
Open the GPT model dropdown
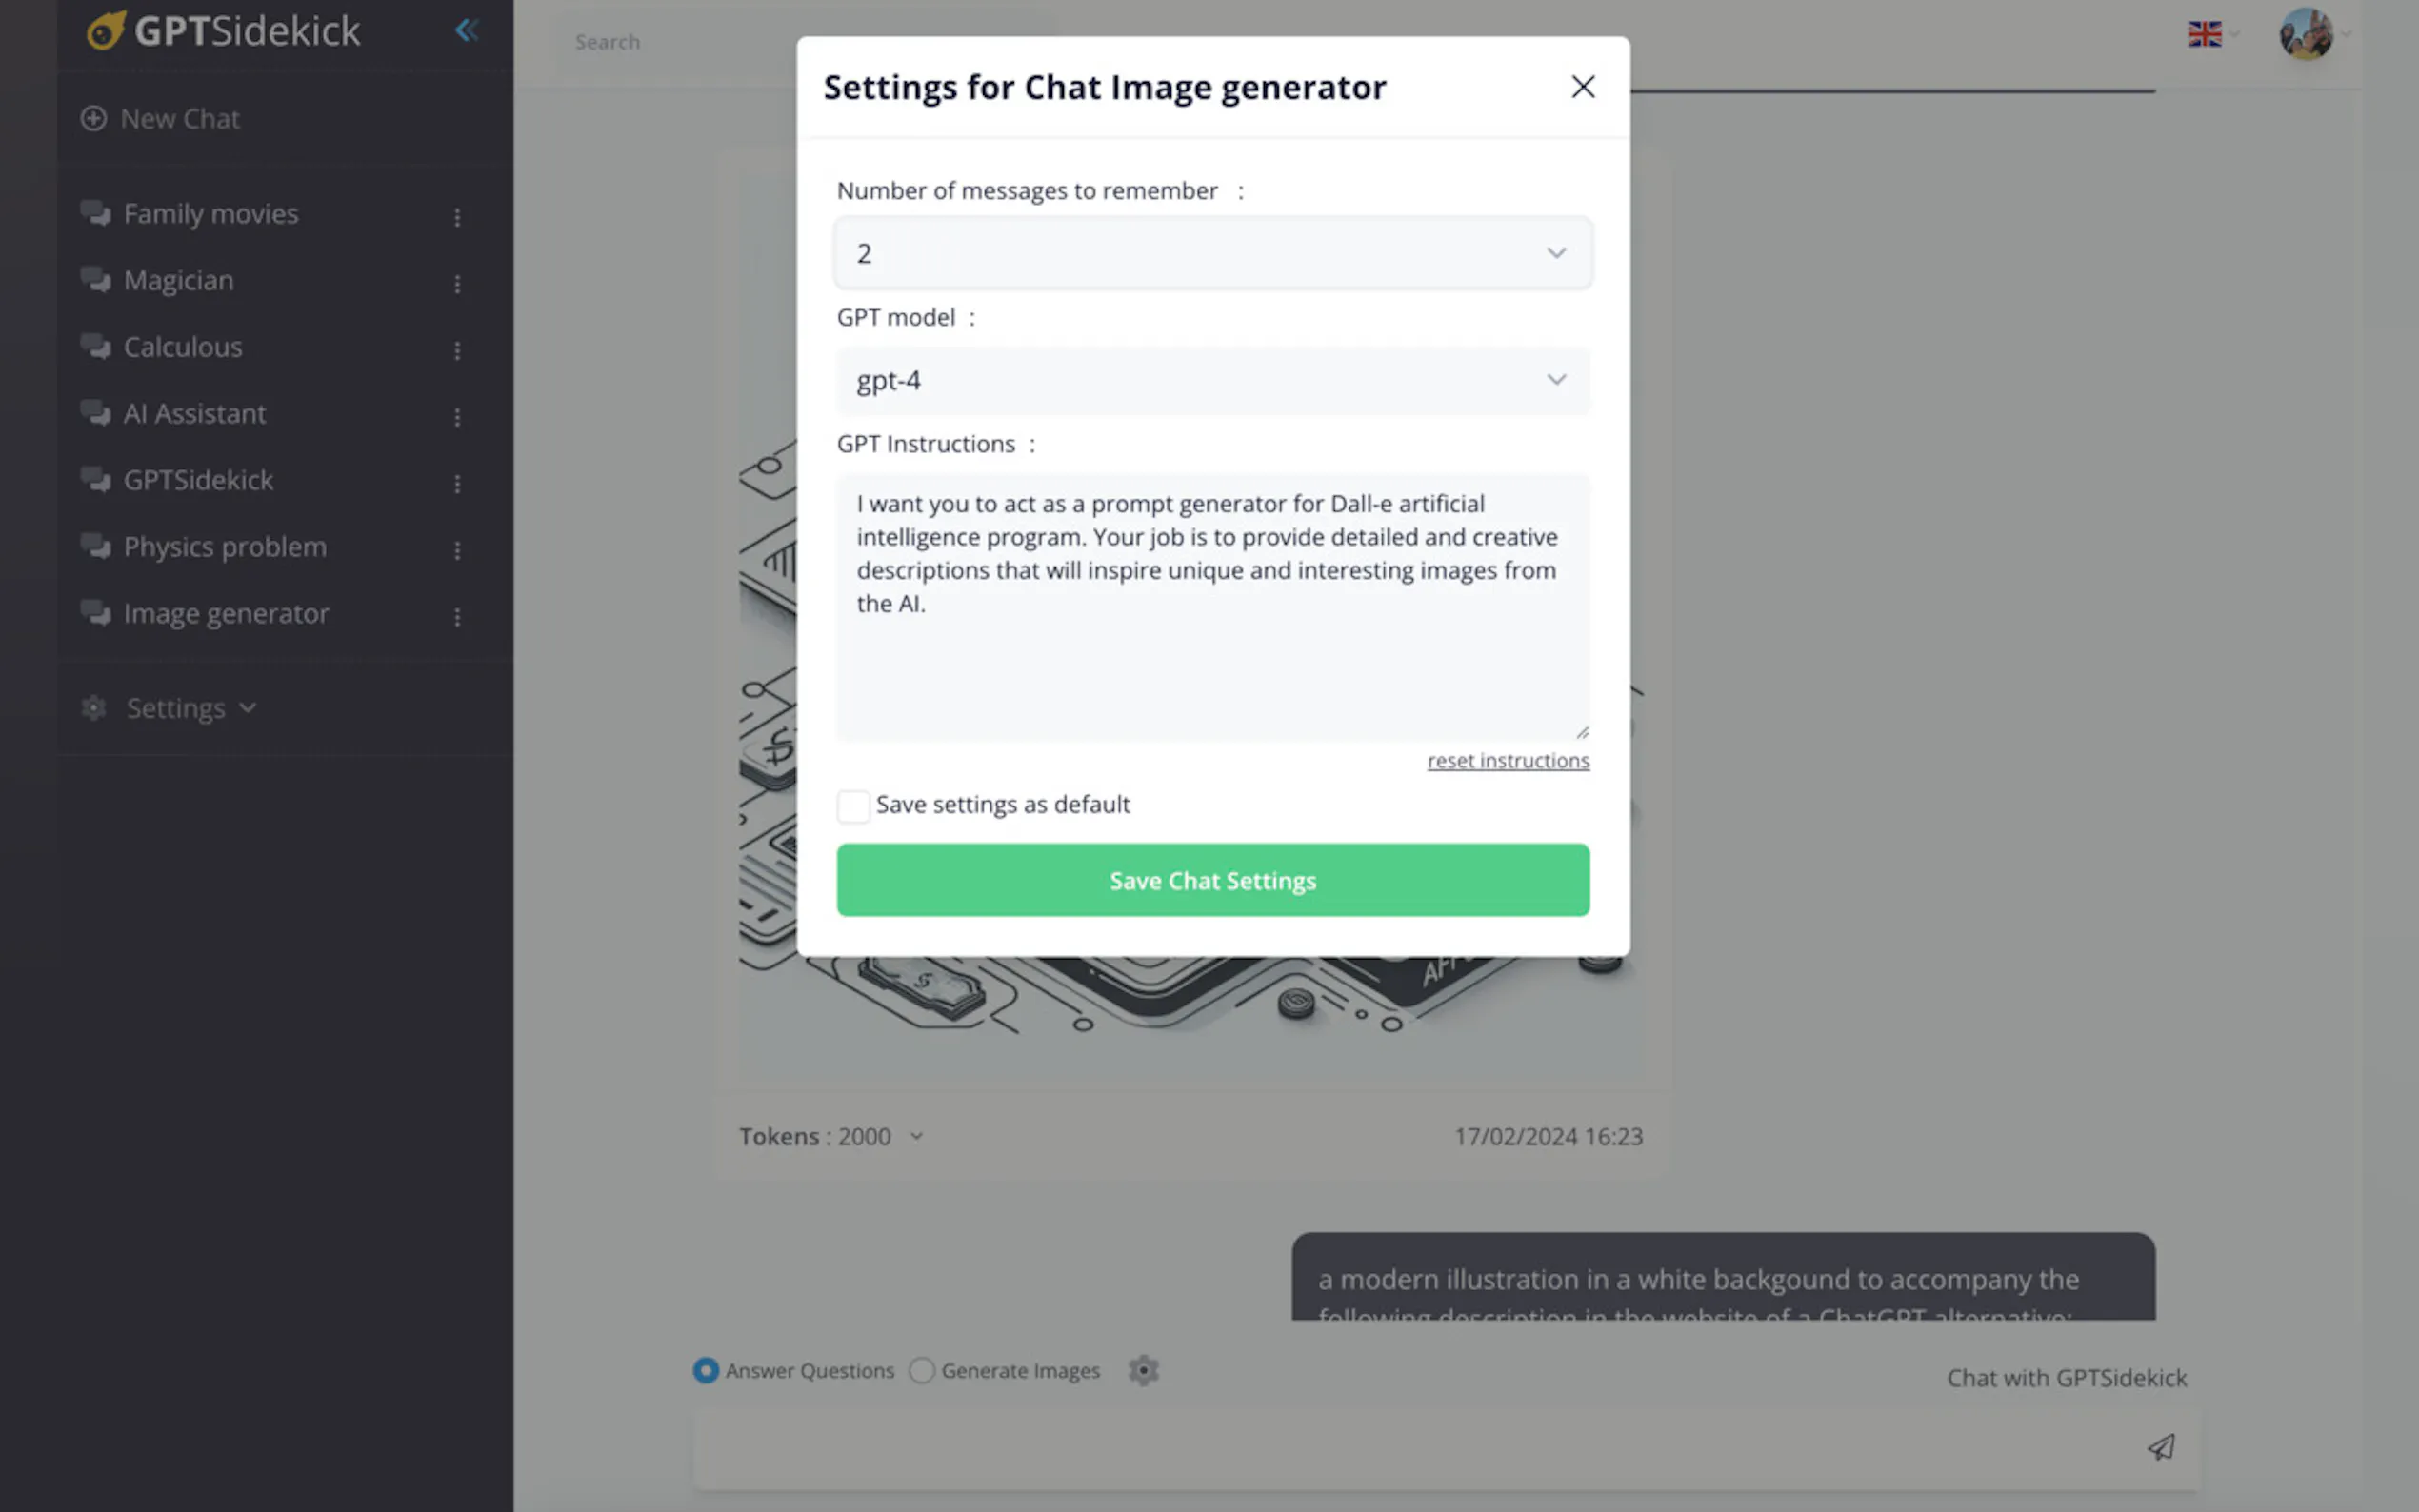[1212, 380]
